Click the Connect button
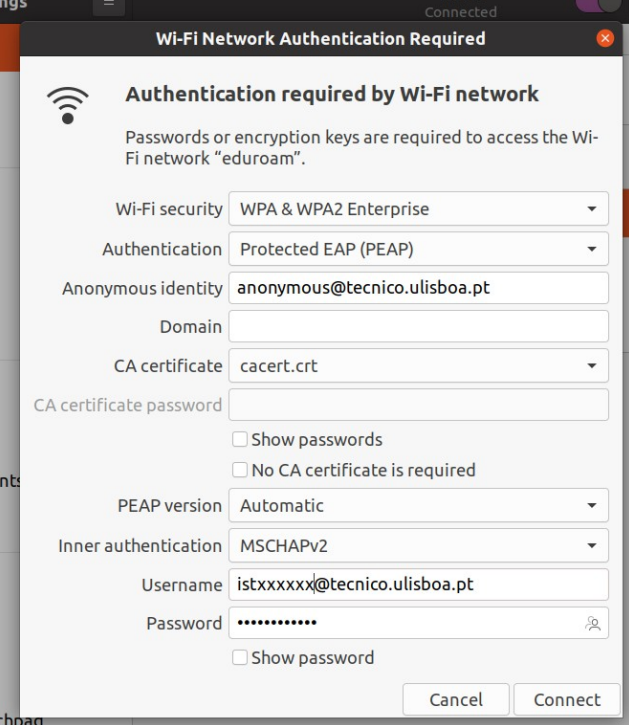The width and height of the screenshot is (629, 725). point(567,700)
